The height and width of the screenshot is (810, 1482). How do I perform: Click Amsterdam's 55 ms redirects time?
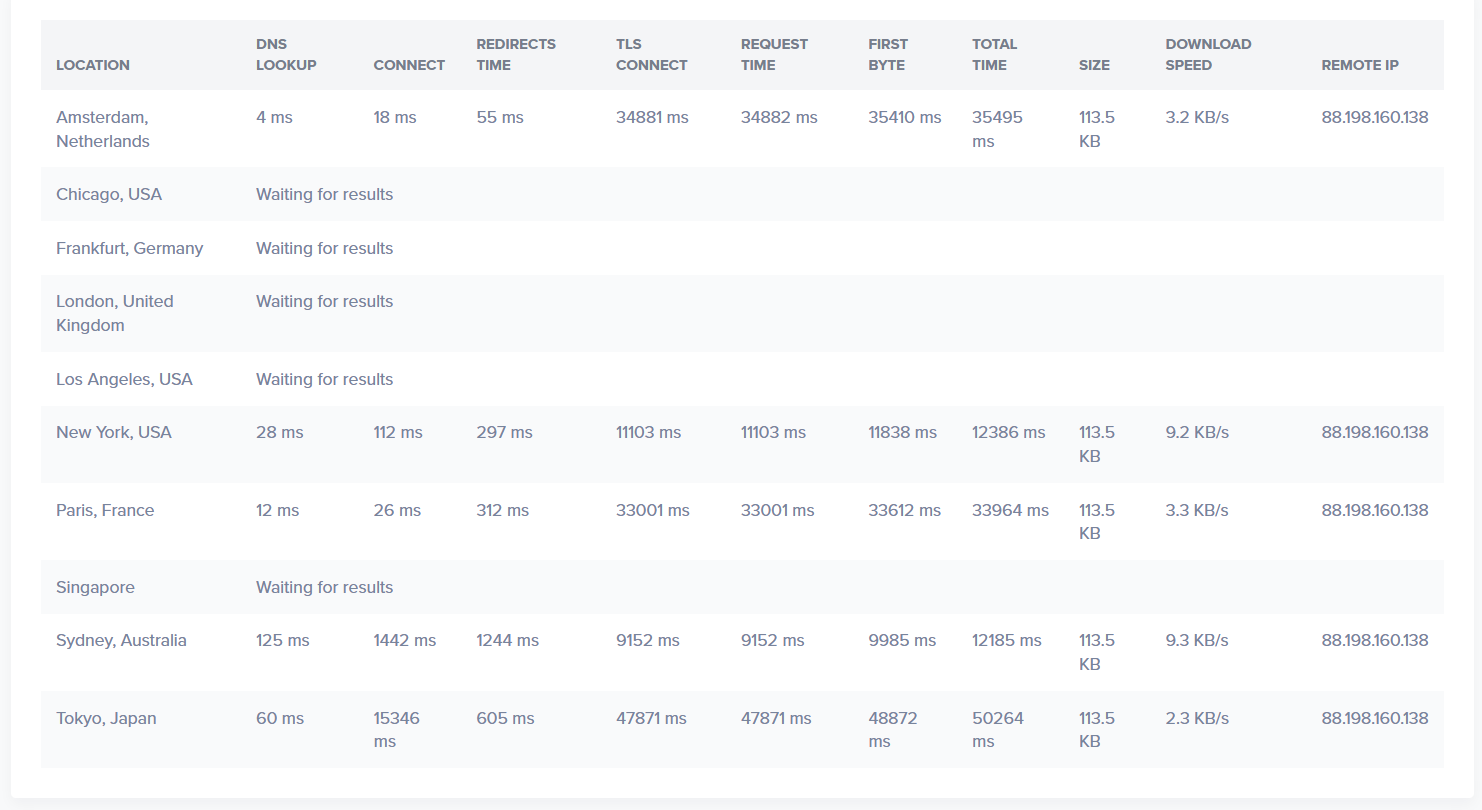point(500,117)
